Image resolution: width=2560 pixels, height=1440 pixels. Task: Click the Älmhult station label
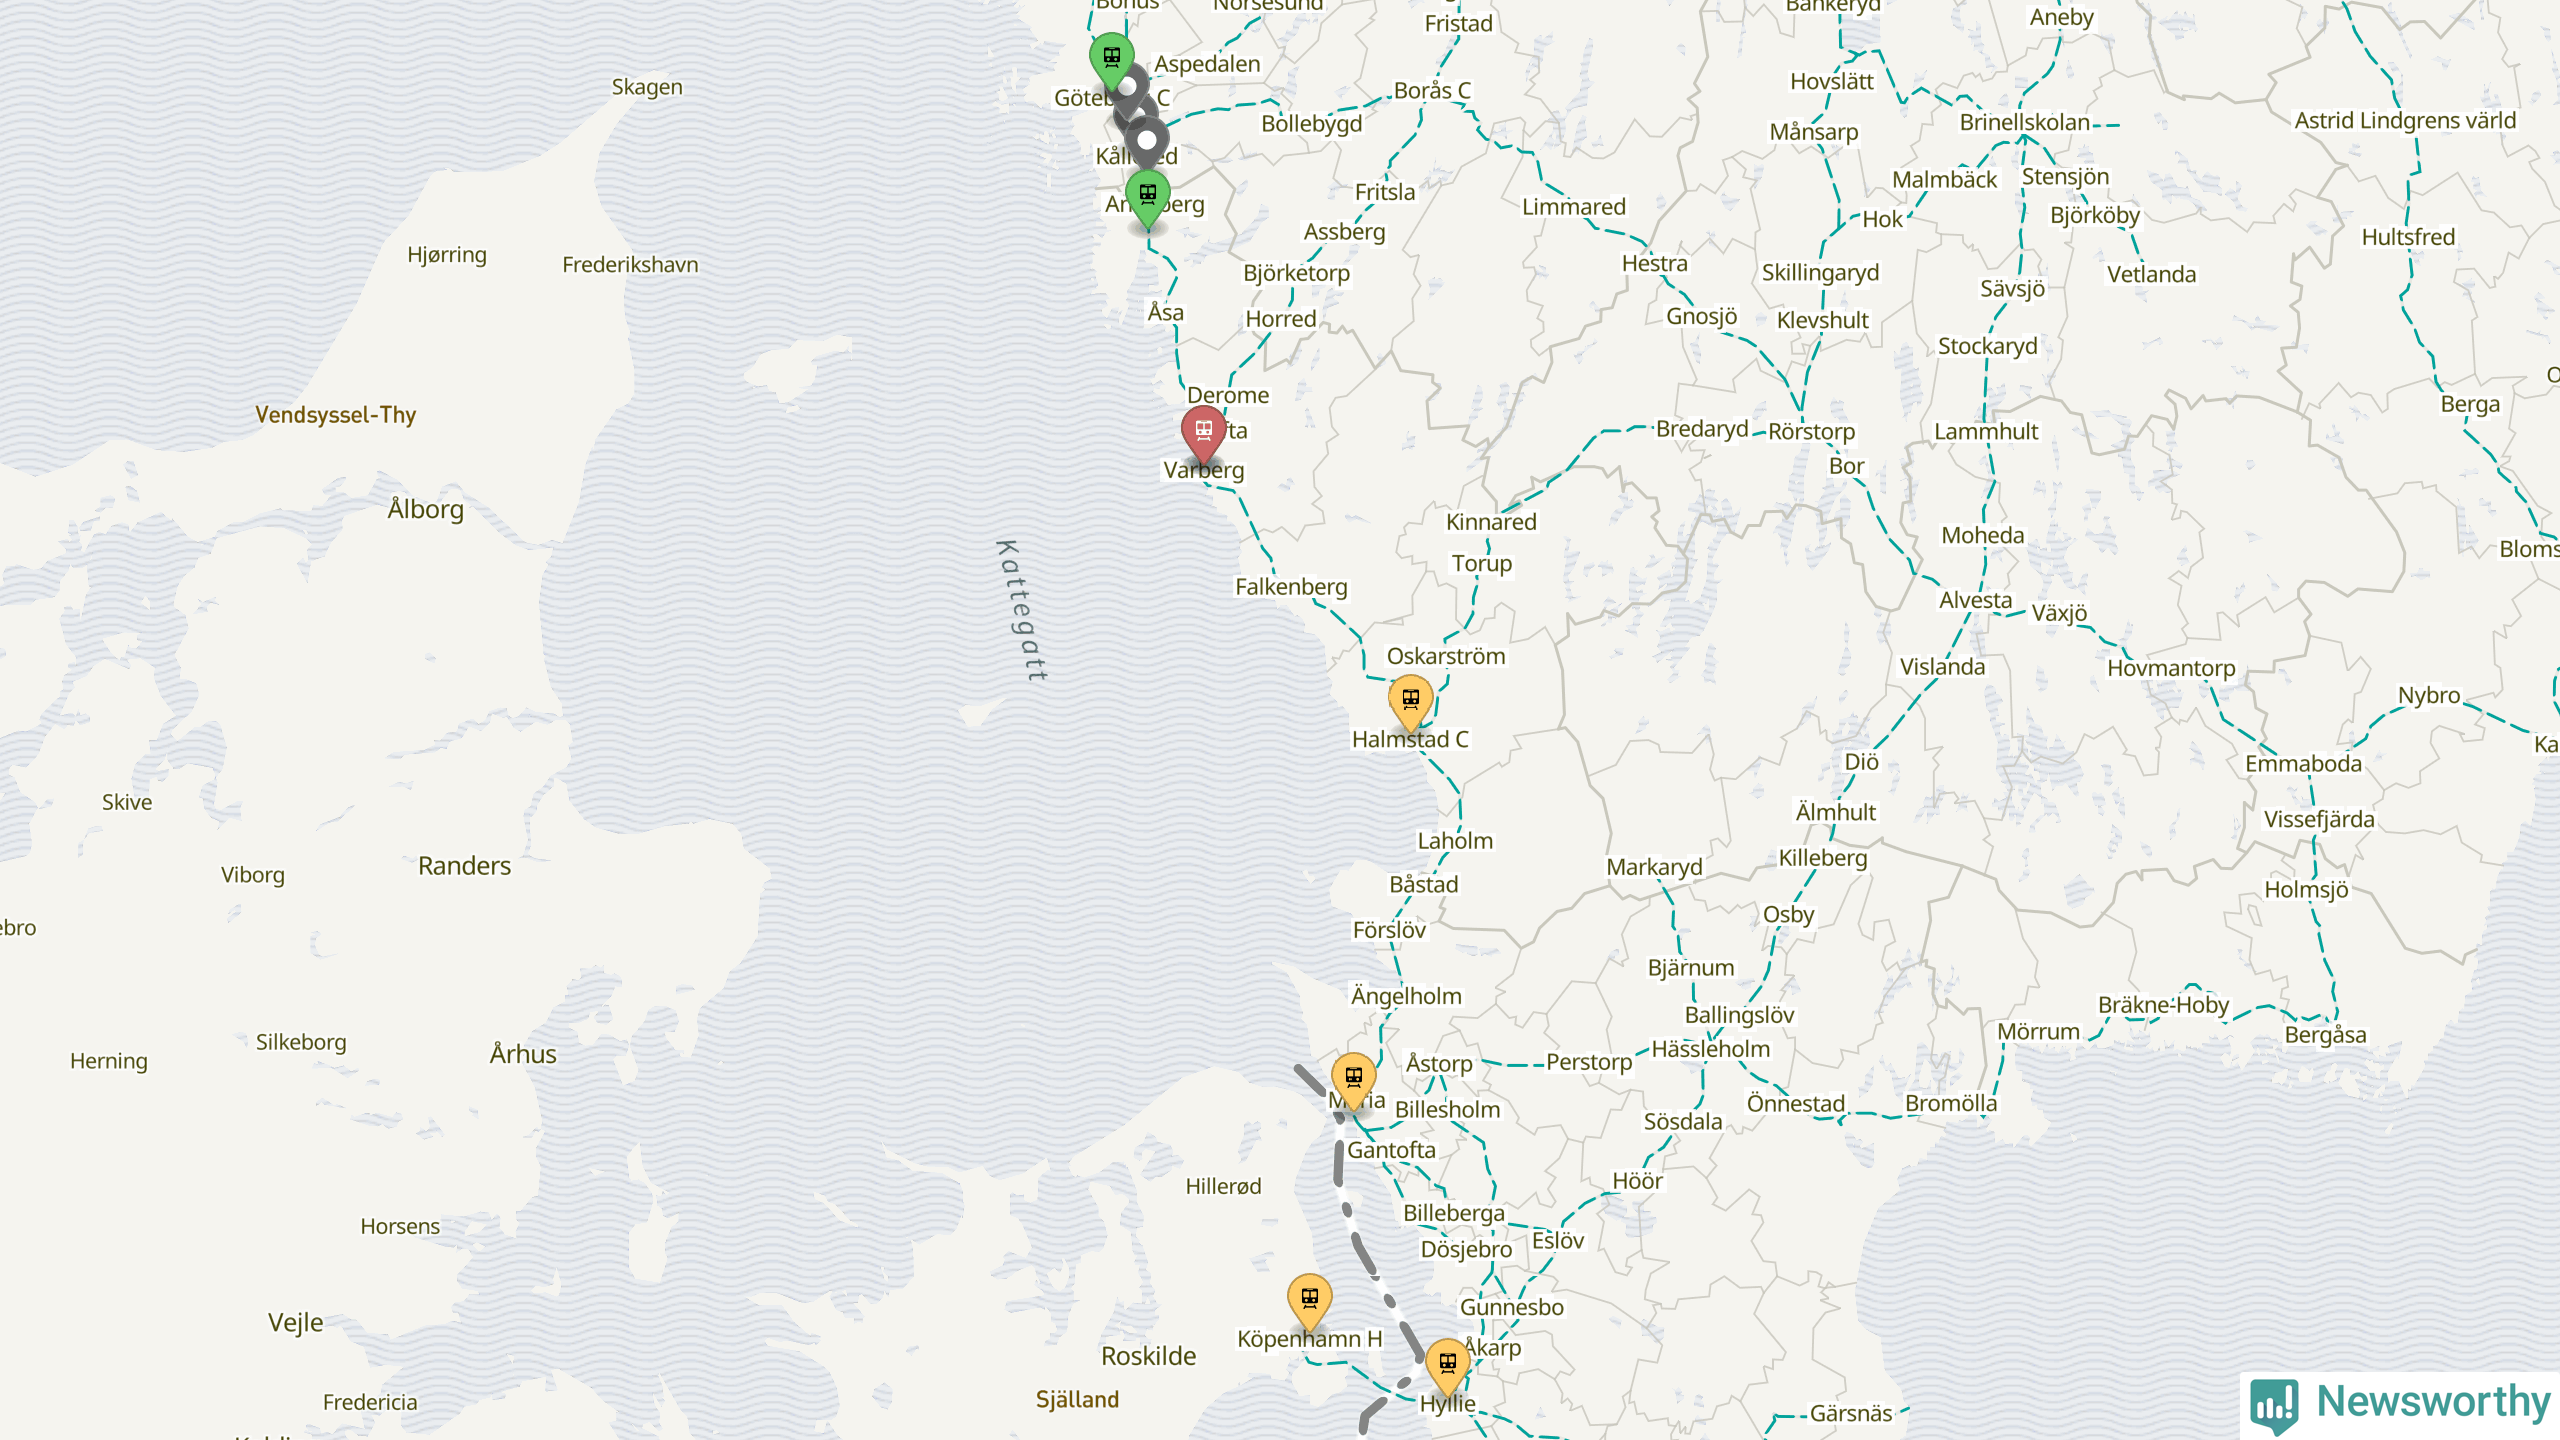[x=1835, y=812]
